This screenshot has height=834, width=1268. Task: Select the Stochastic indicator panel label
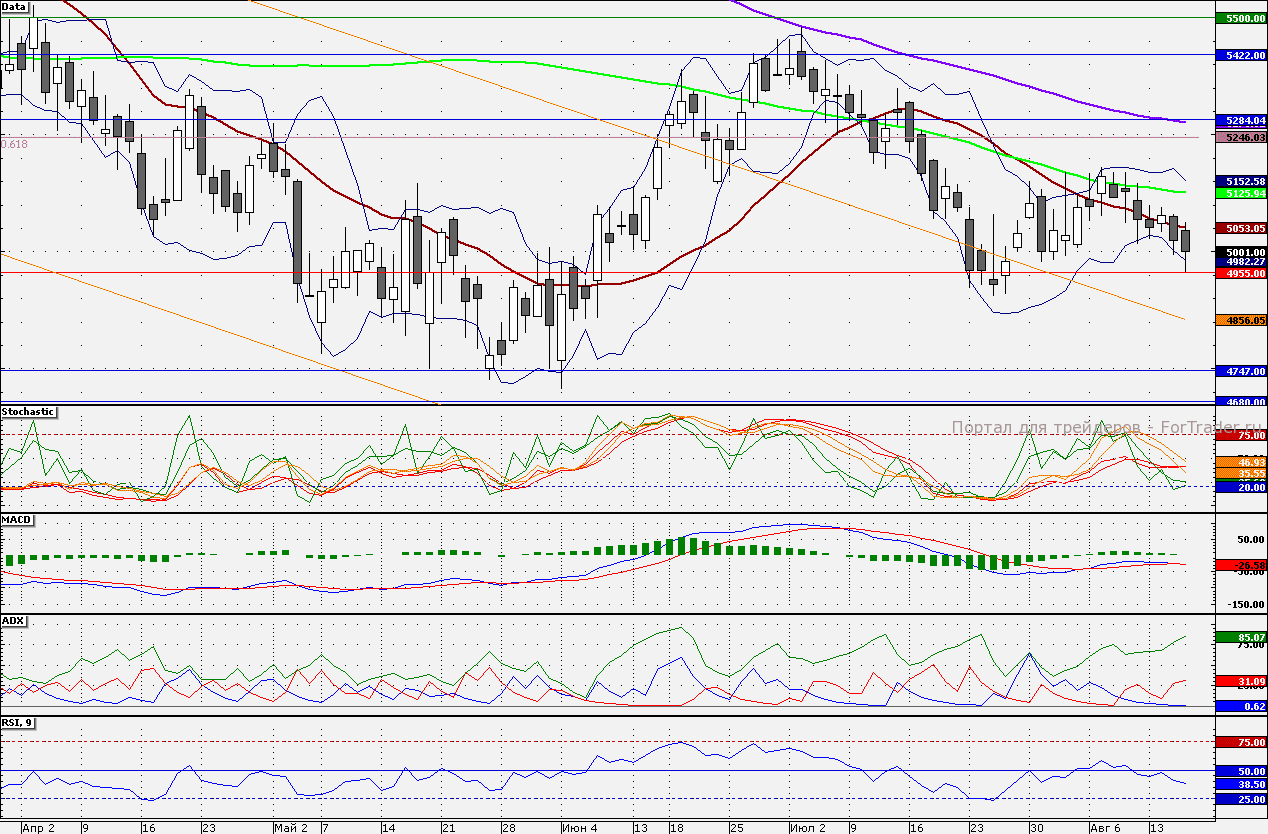coord(29,412)
